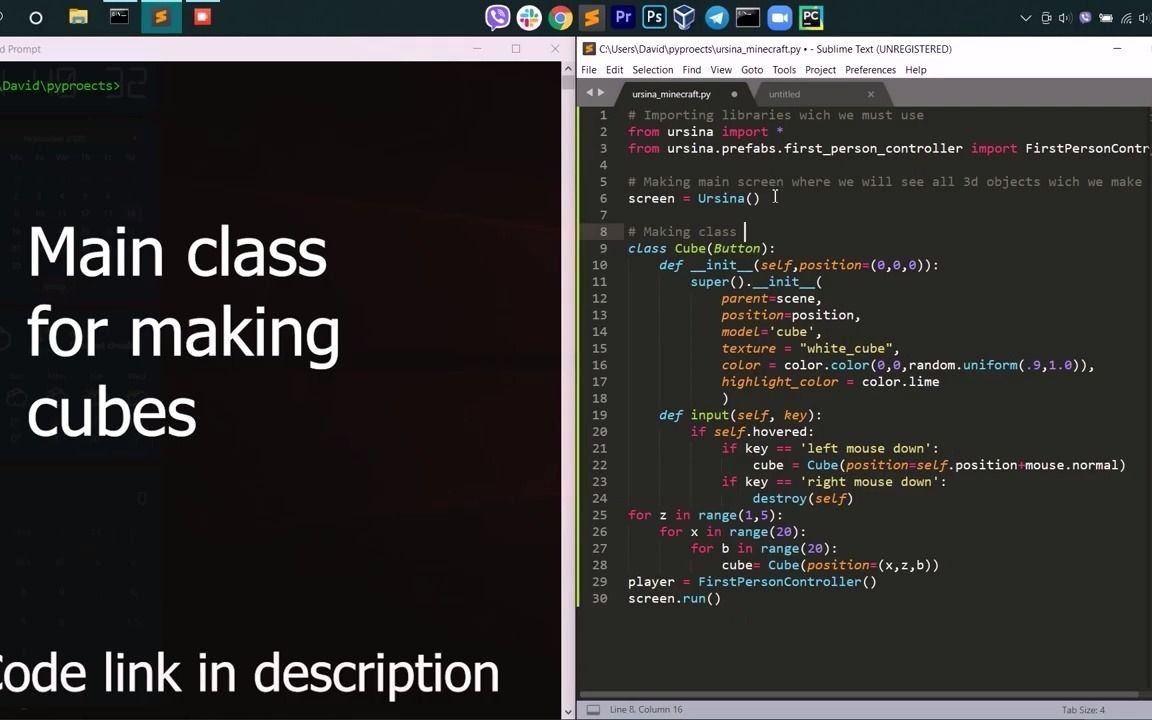This screenshot has height=720, width=1152.
Task: Click the previous tab left arrow in Sublime
Action: coord(589,93)
